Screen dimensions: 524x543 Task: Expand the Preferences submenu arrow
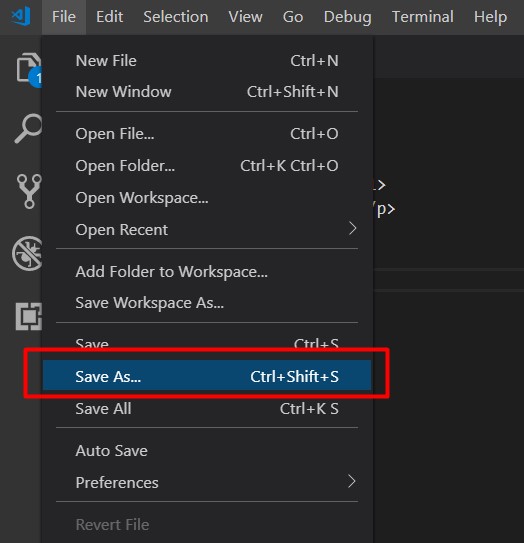(352, 481)
